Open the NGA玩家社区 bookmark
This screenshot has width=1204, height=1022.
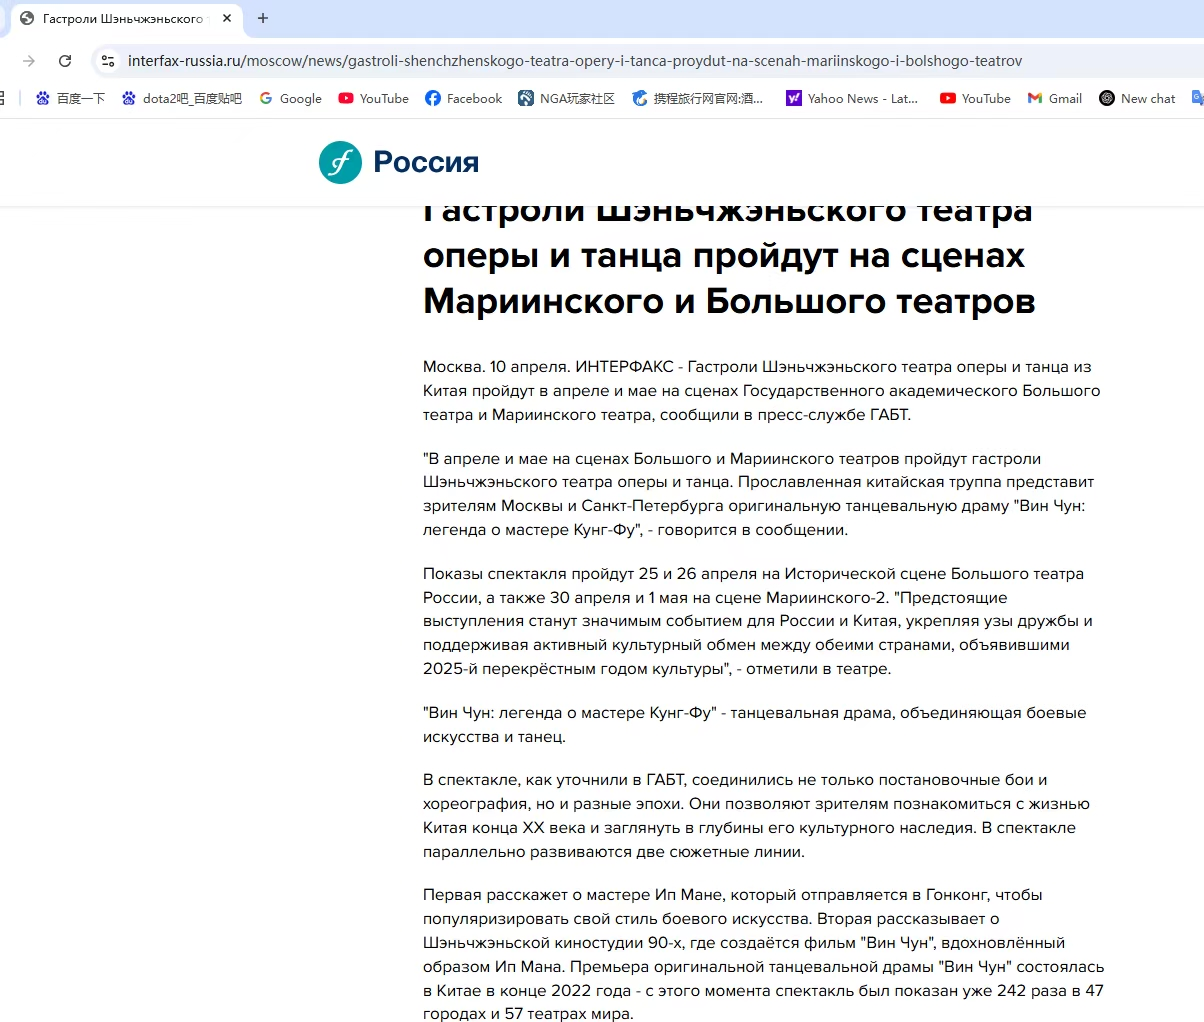pos(566,98)
